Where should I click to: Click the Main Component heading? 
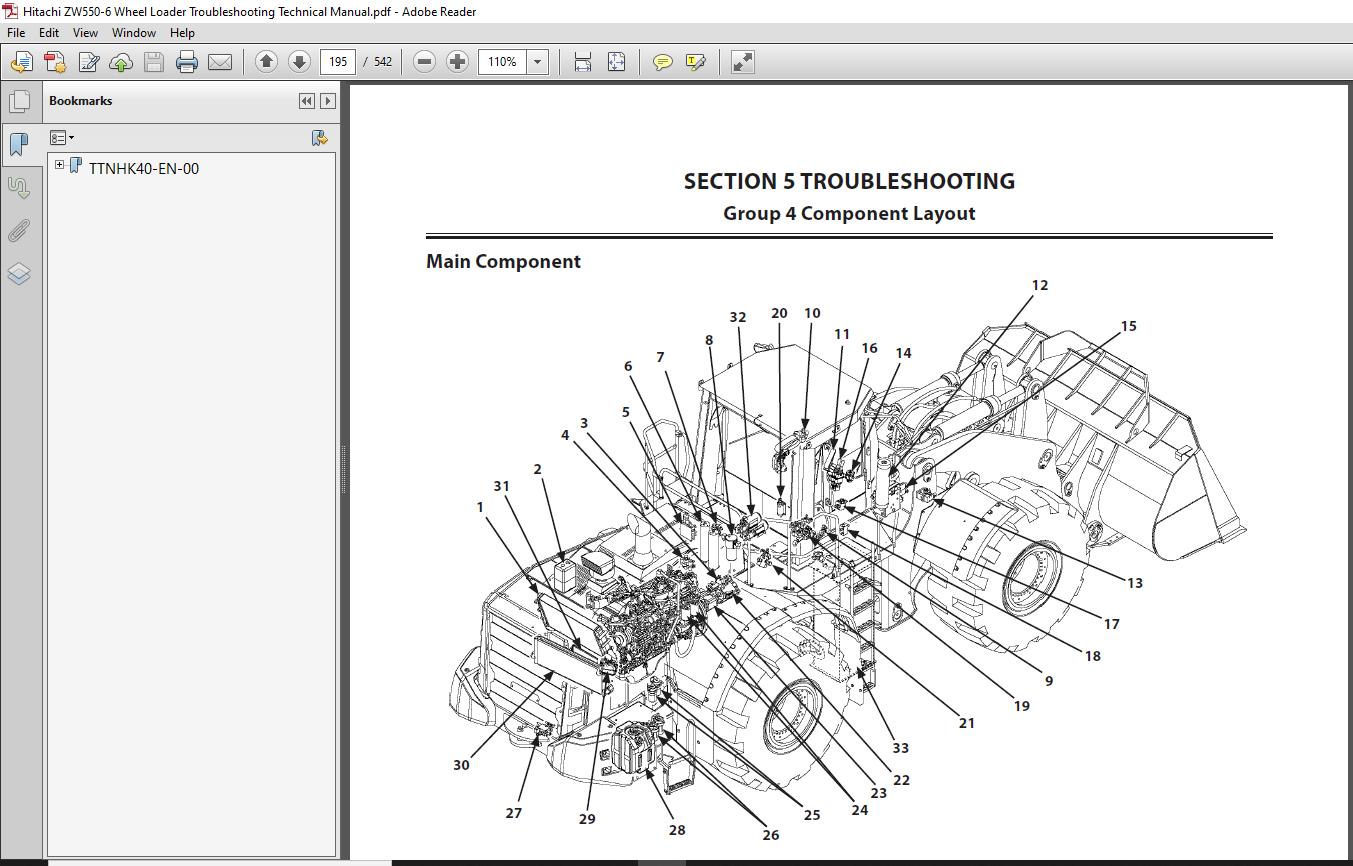(x=503, y=261)
